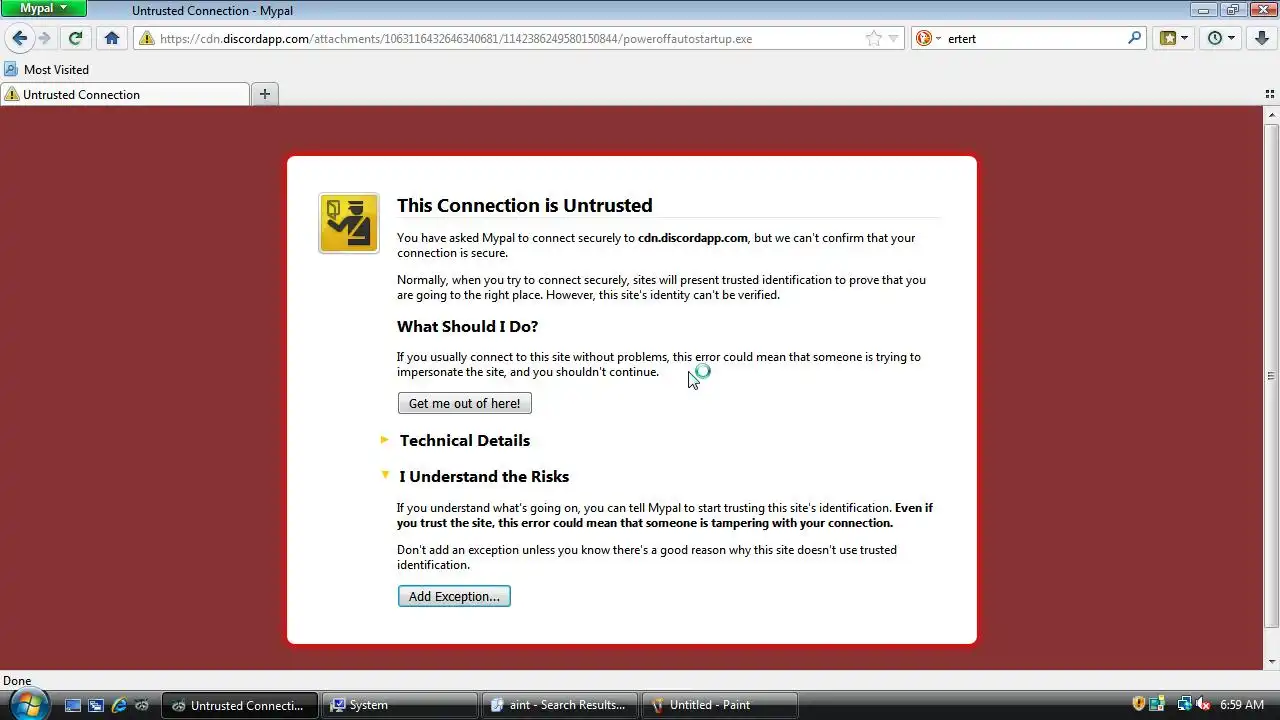Go to the Home page icon
The image size is (1280, 720).
coord(112,38)
